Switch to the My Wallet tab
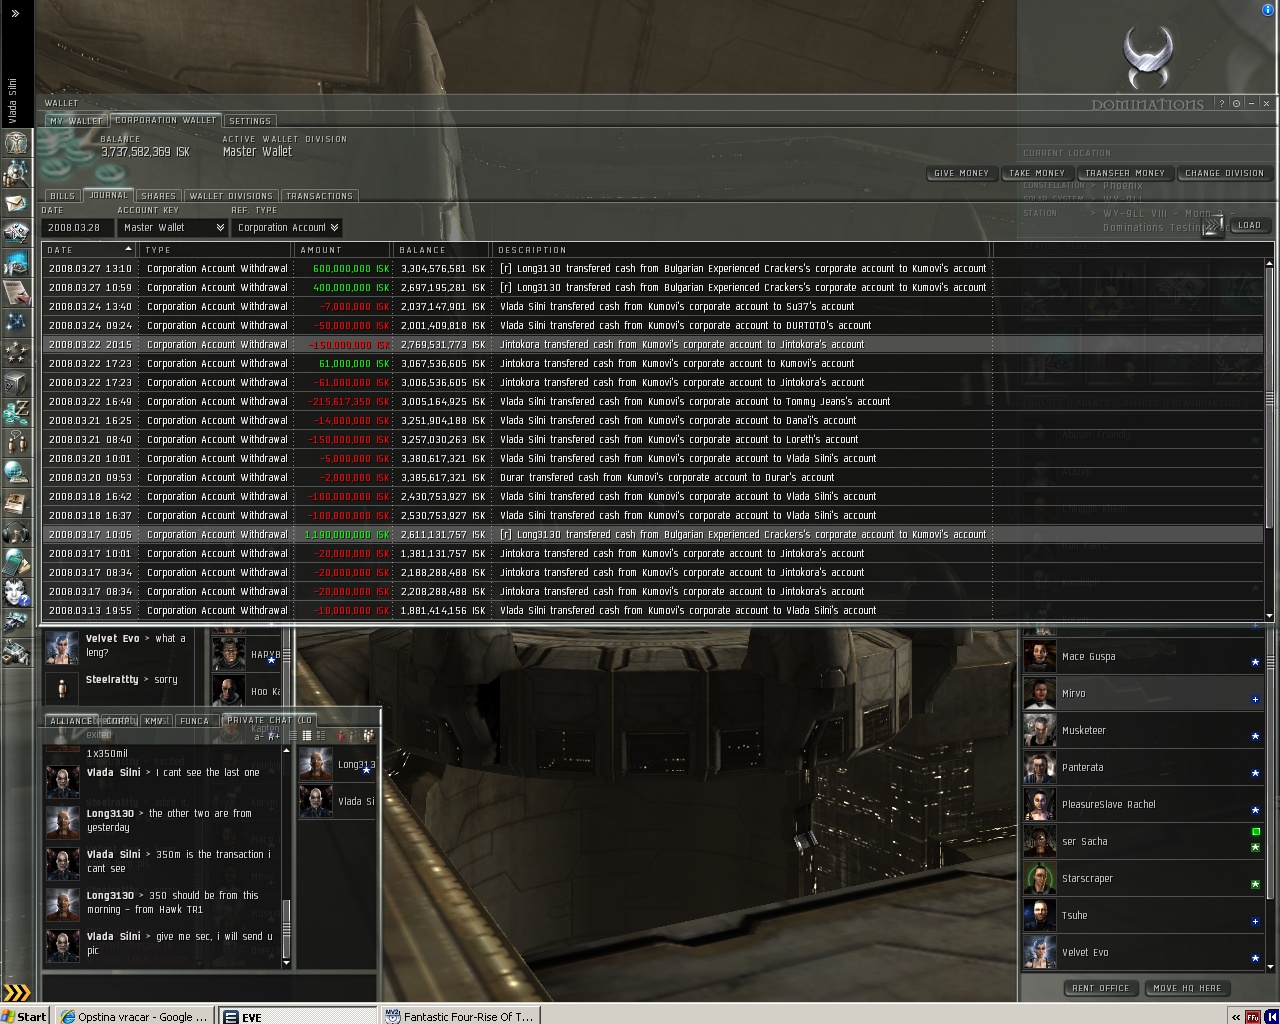The width and height of the screenshot is (1280, 1024). [76, 121]
